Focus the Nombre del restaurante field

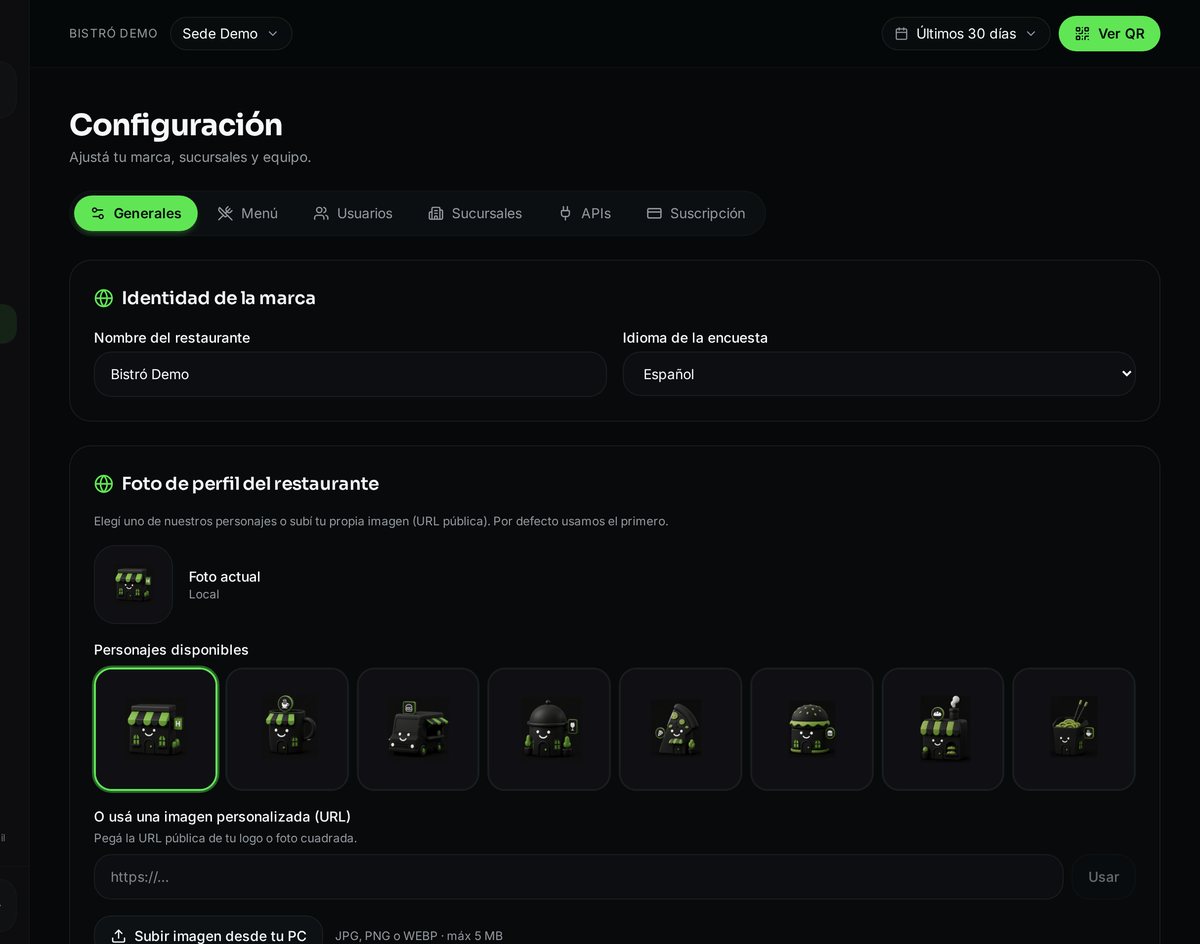(x=350, y=374)
